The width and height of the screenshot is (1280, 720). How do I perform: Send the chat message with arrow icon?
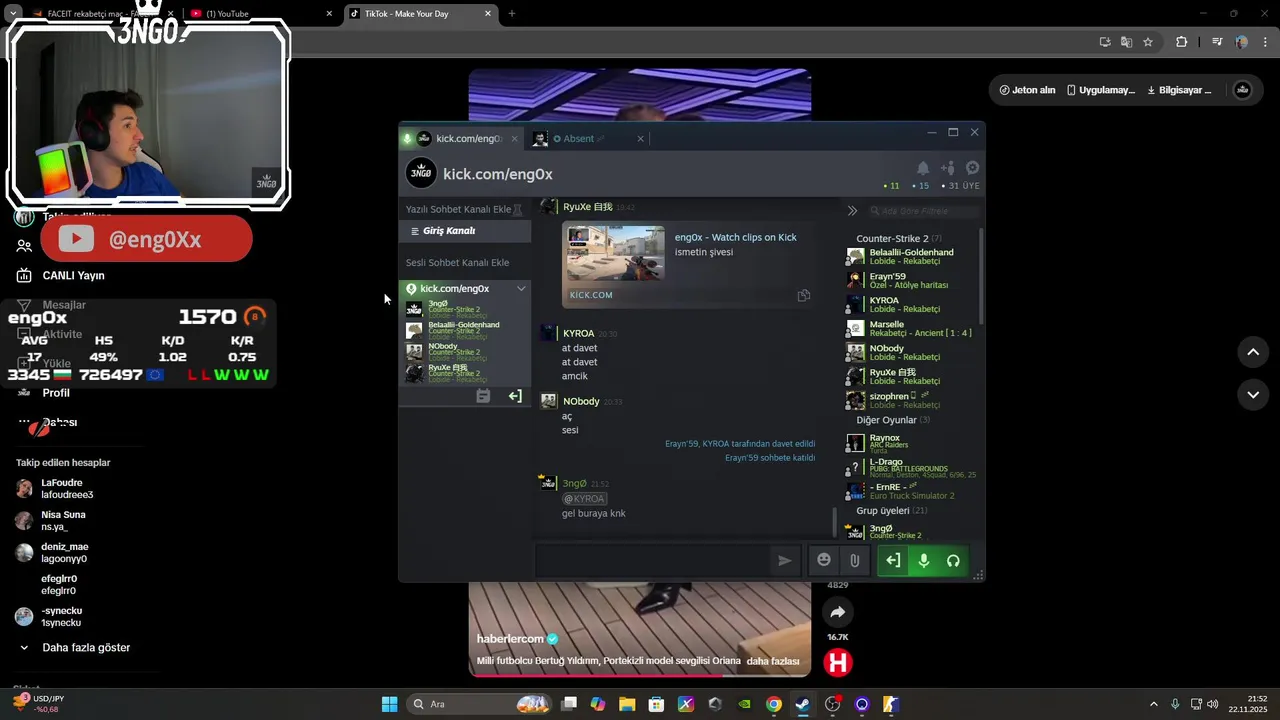[x=785, y=561]
